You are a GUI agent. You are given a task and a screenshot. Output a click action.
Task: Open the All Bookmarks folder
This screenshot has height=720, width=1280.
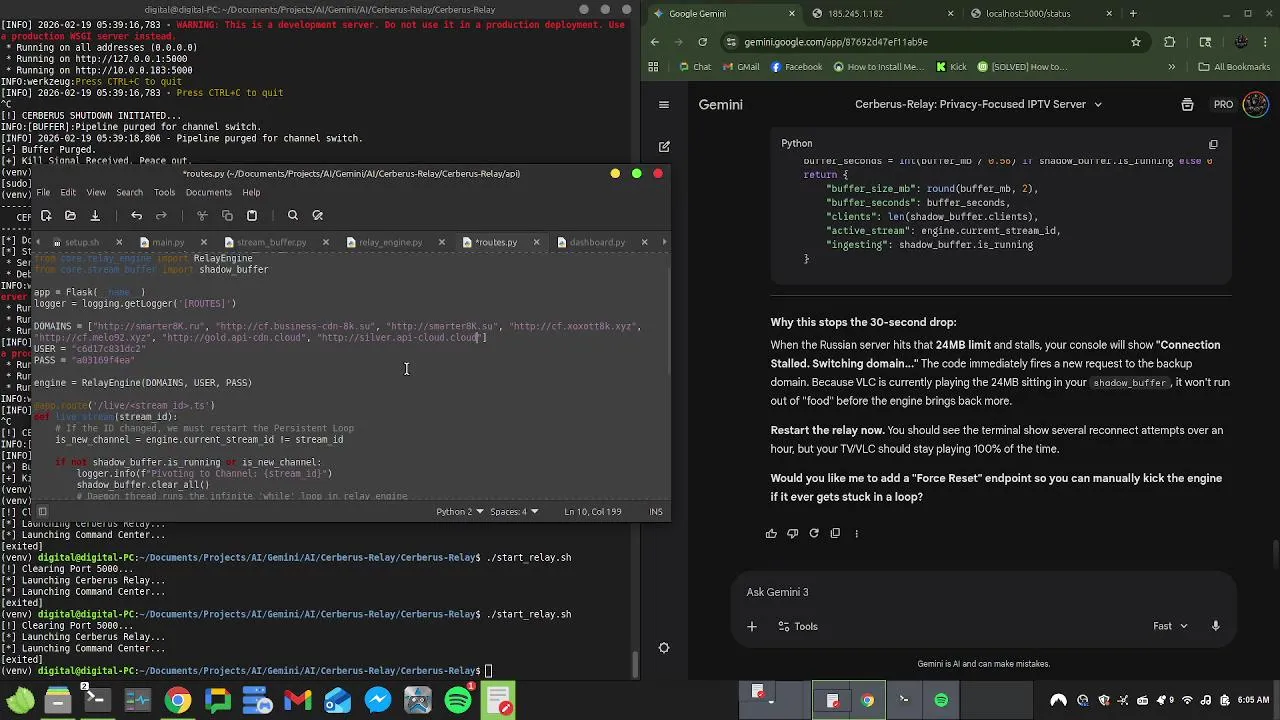[1233, 67]
